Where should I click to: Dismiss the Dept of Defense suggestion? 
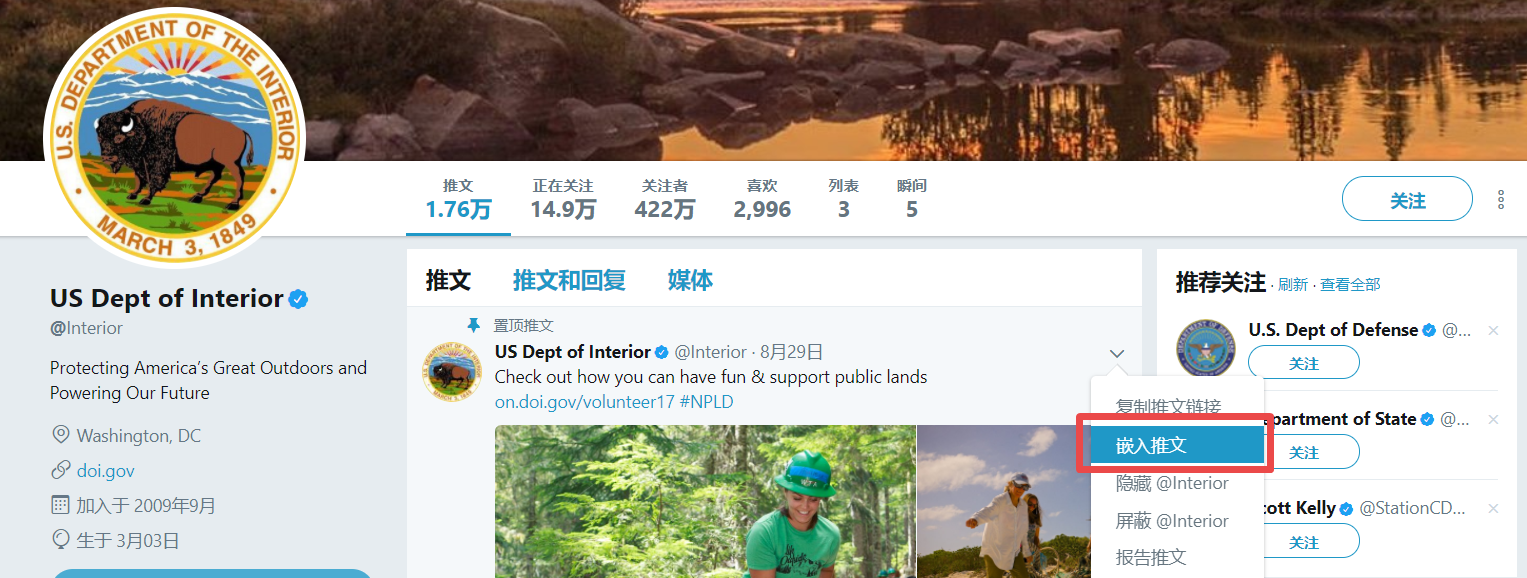pyautogui.click(x=1493, y=331)
